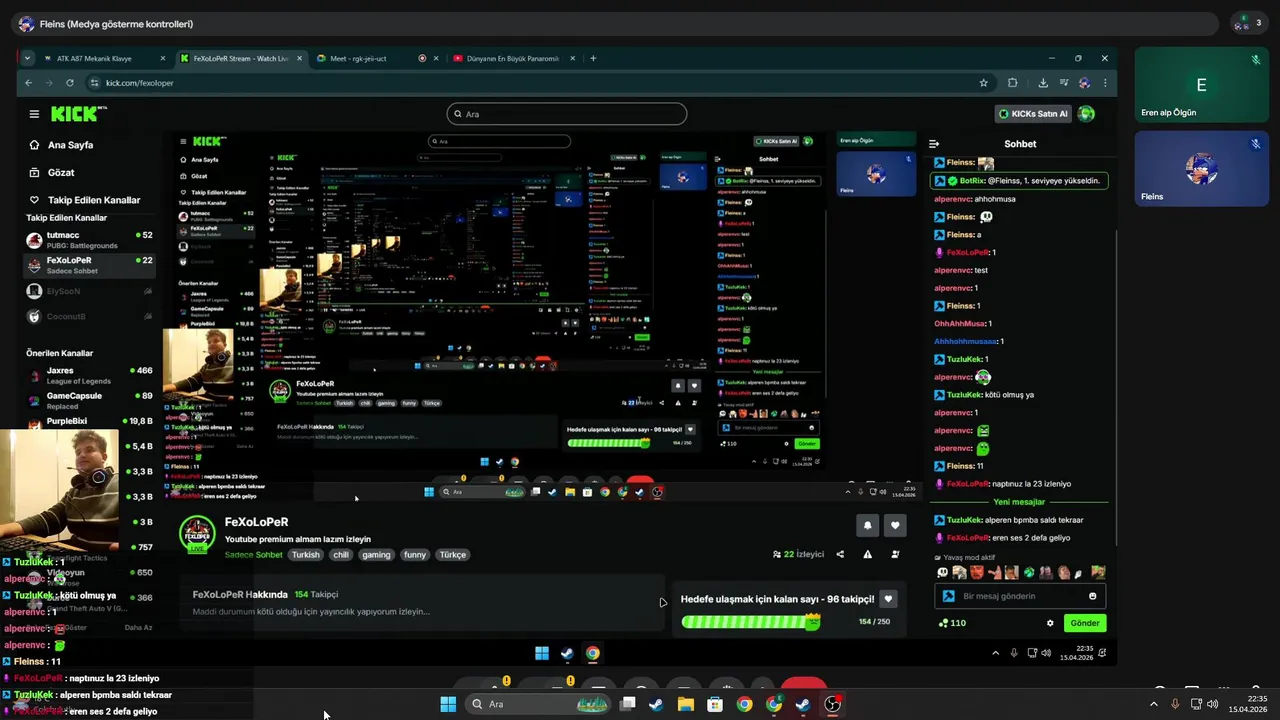Click the Bir mesaj gönderin chat input

1020,596
